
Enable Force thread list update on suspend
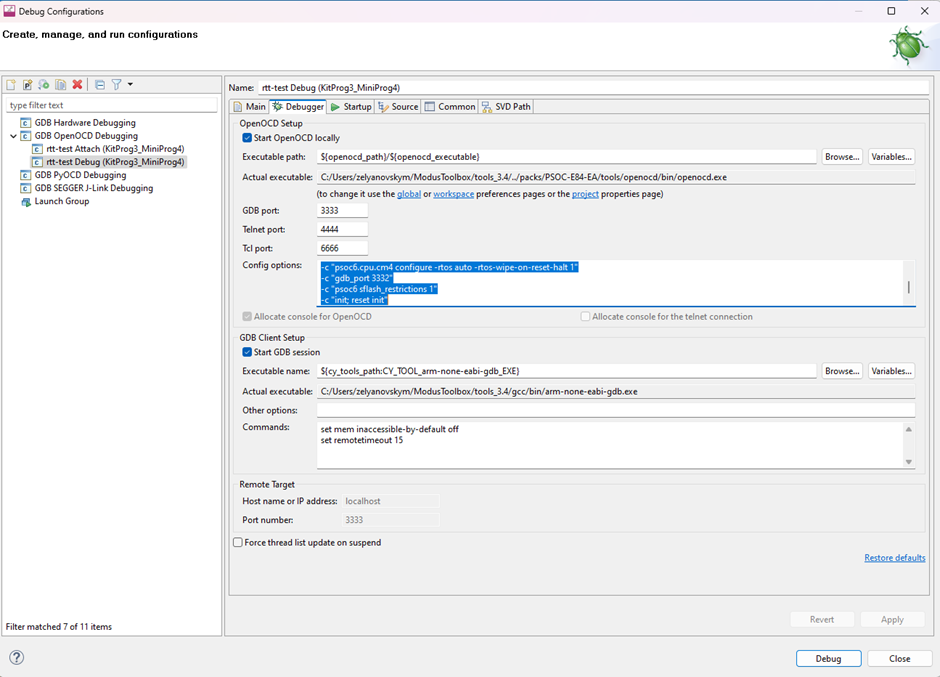click(237, 541)
